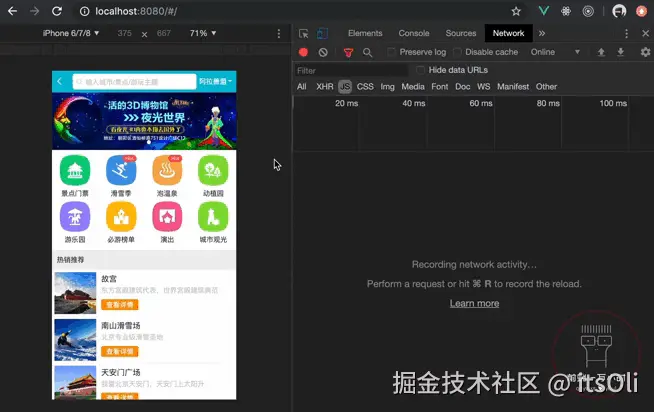Export HAR file with download arrow
The image size is (654, 412).
click(x=621, y=52)
